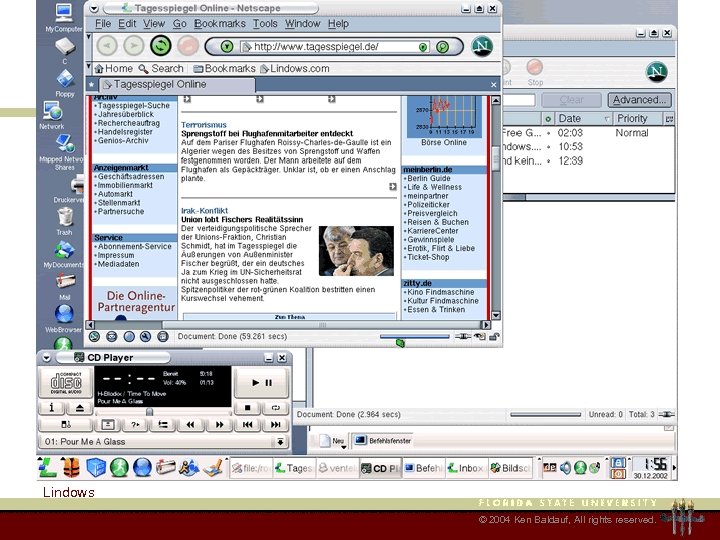Click the Forward arrow in Netscape toolbar
Screen dimensions: 720x540
tap(134, 46)
